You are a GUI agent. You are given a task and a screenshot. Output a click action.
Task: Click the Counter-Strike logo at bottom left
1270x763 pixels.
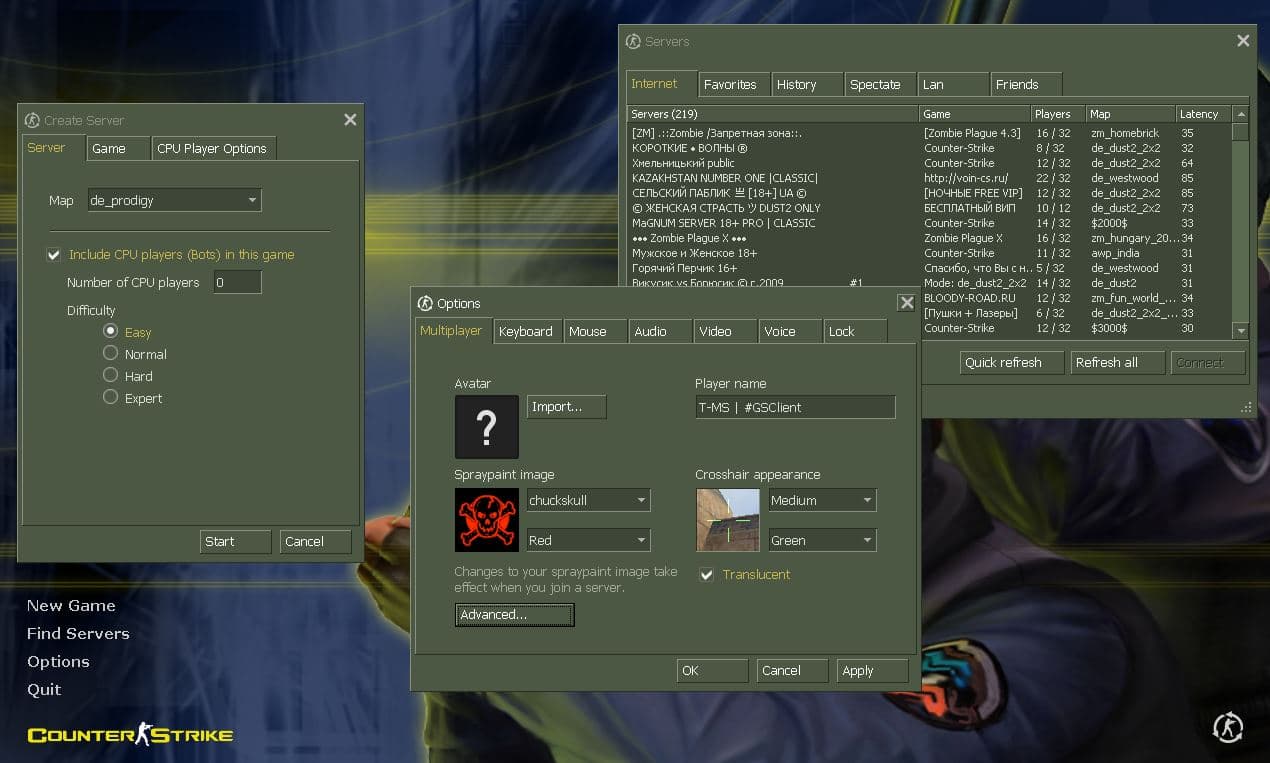coord(130,736)
